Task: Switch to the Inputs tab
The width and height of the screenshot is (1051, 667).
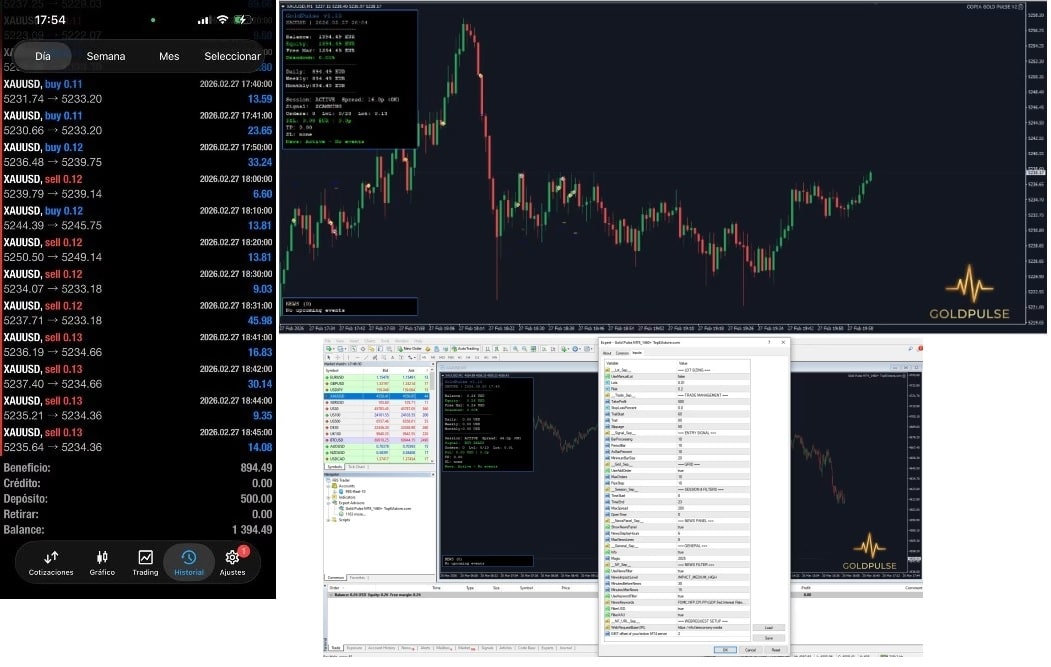Action: (636, 353)
